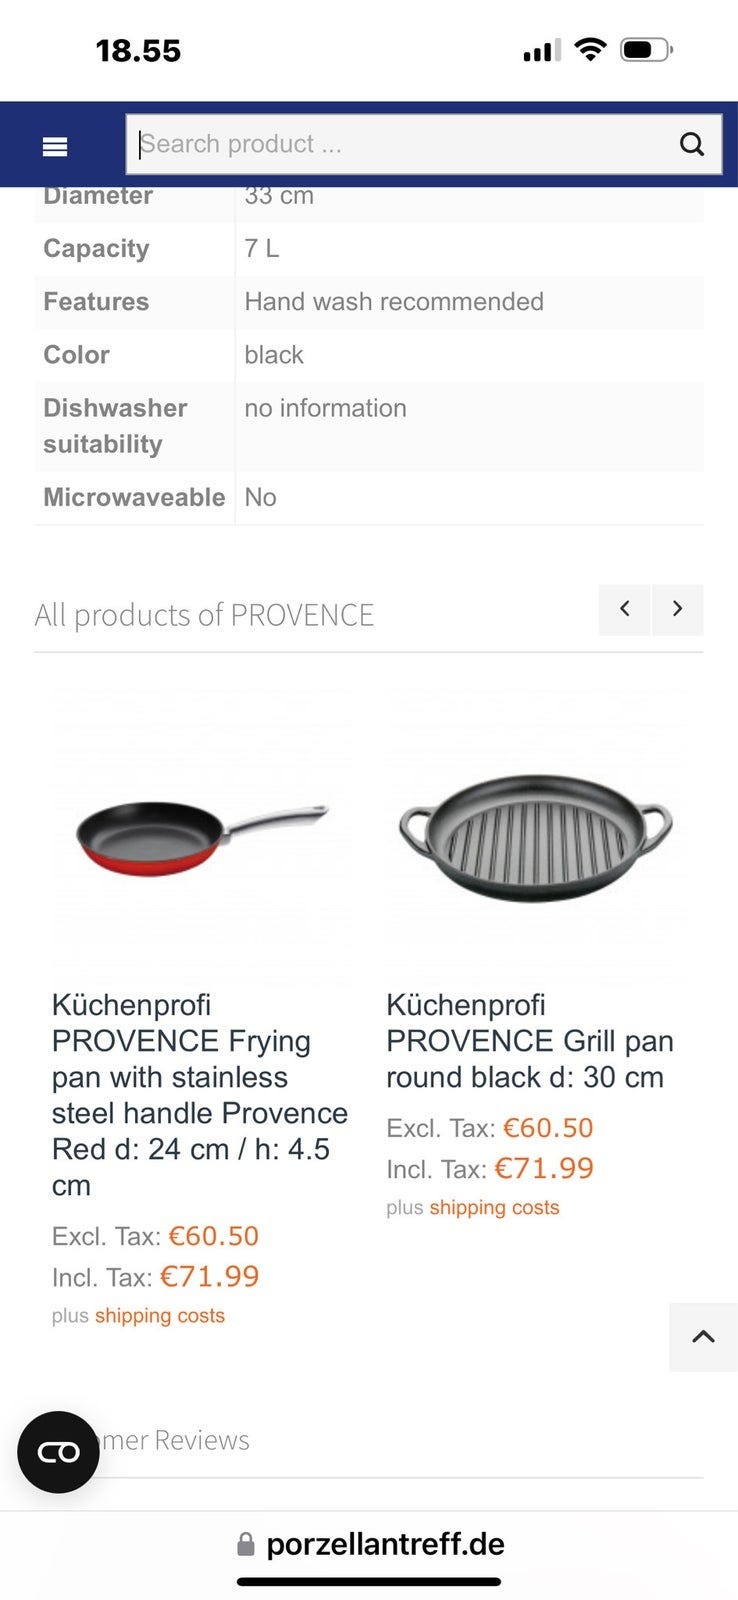Show next PROVENCE products
The width and height of the screenshot is (738, 1600).
678,609
